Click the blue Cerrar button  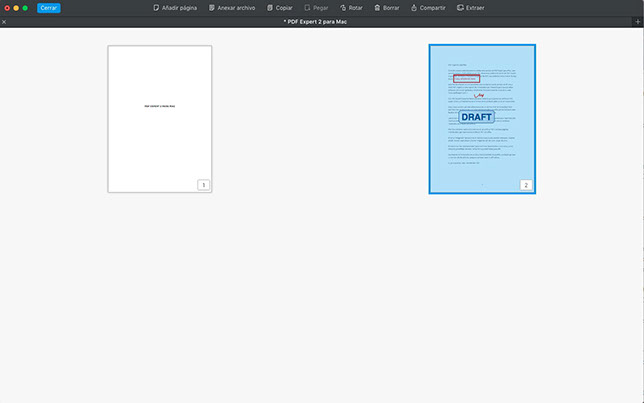coord(48,8)
